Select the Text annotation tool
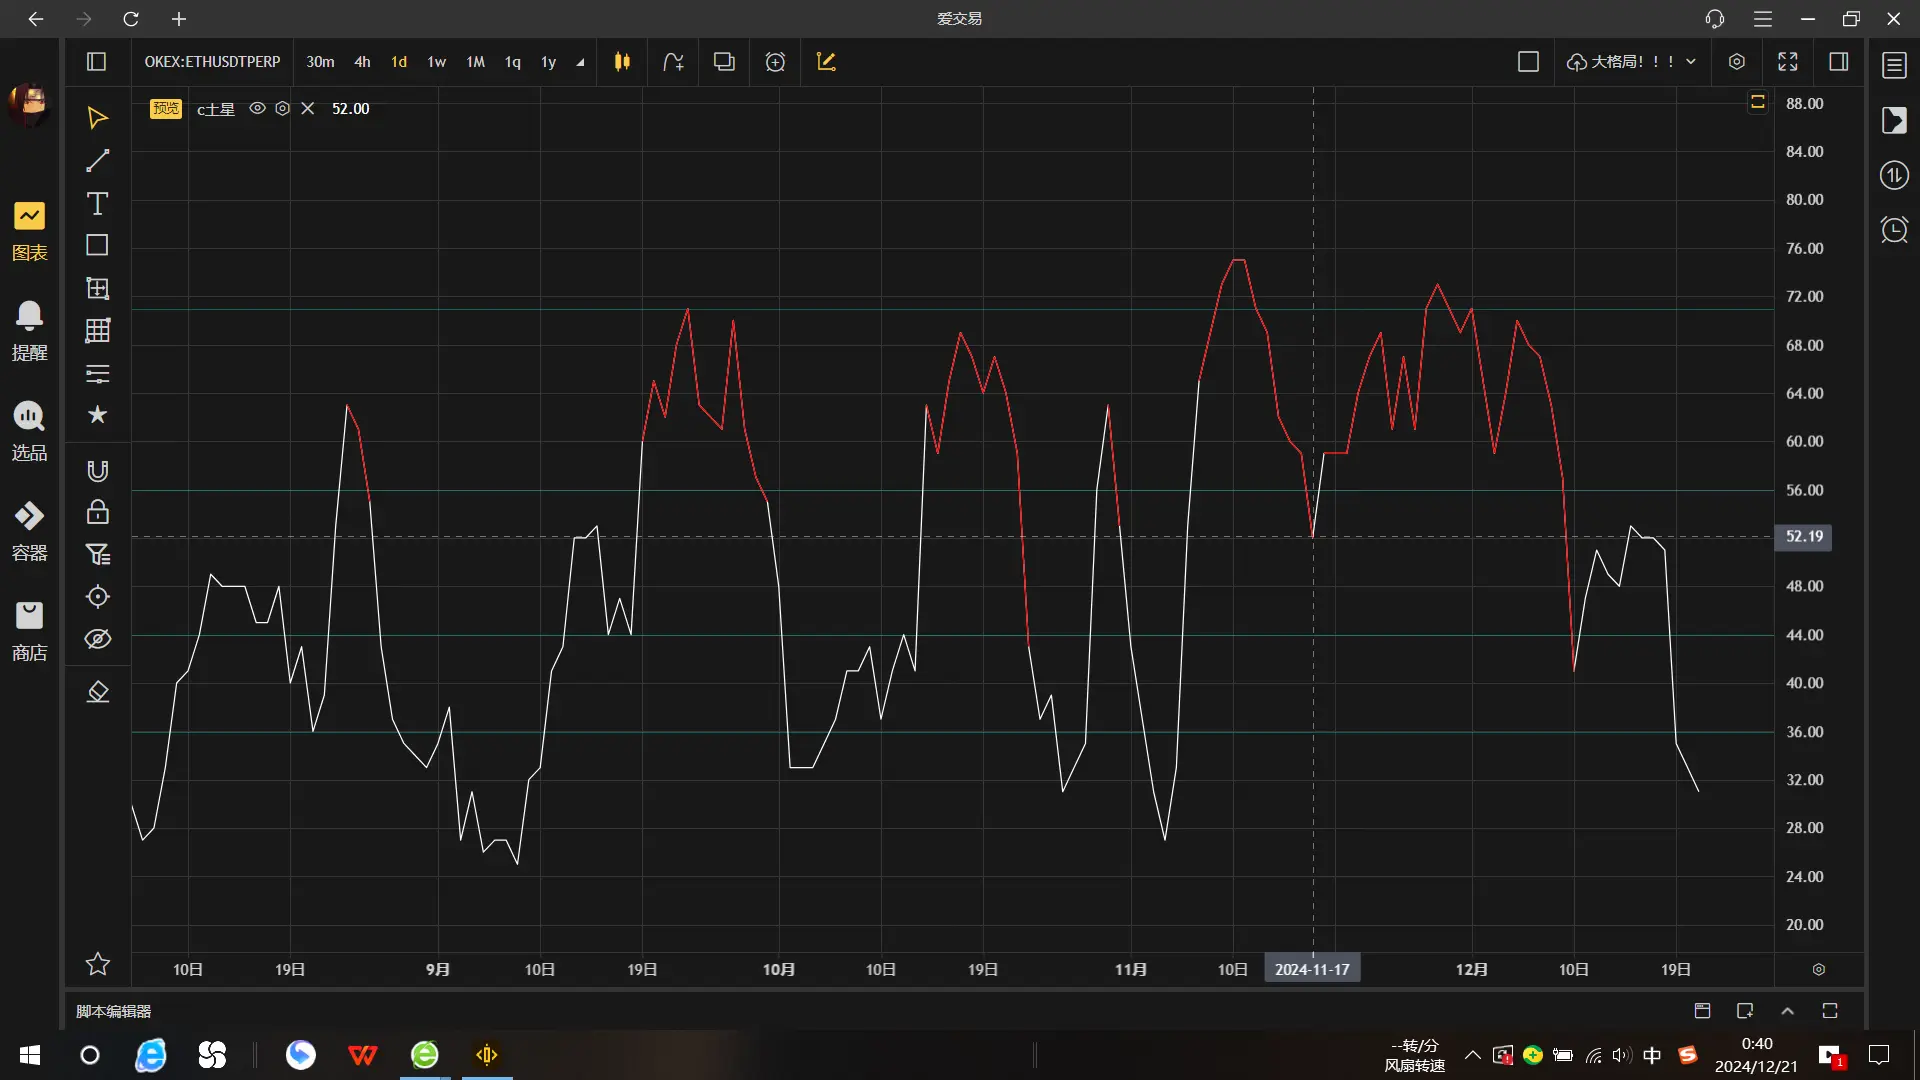Image resolution: width=1920 pixels, height=1080 pixels. (97, 204)
